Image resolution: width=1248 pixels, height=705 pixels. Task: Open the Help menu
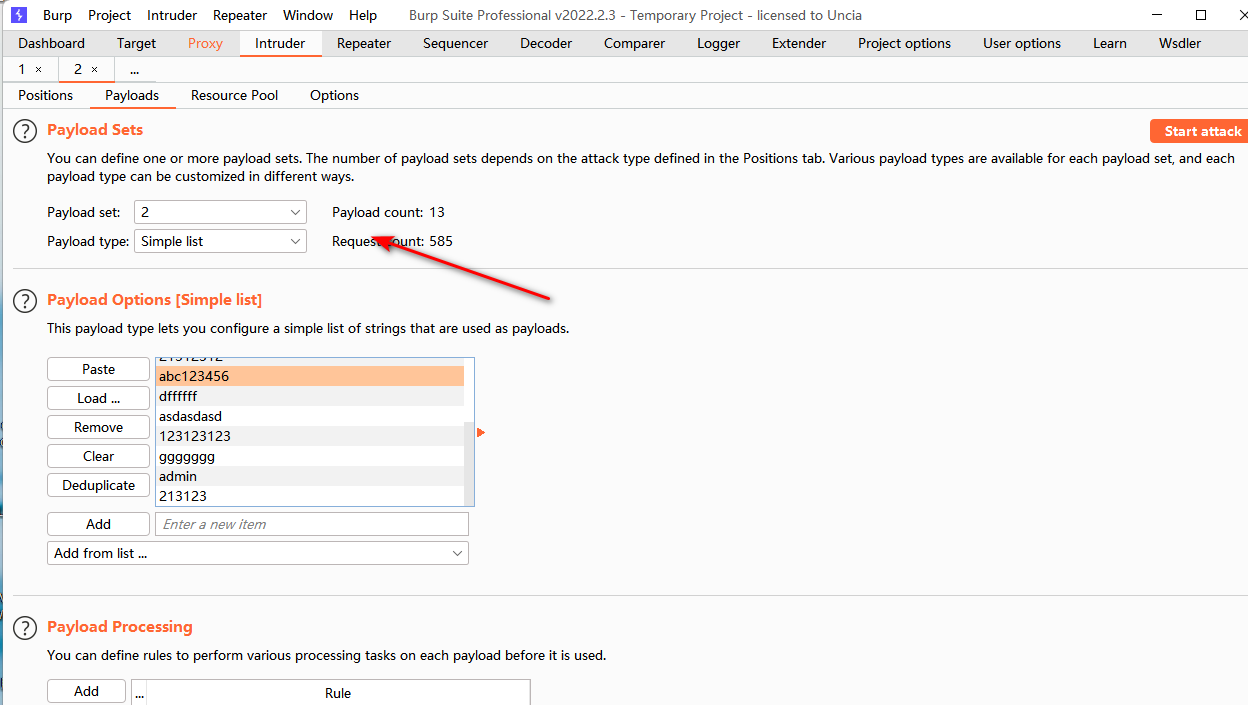363,15
